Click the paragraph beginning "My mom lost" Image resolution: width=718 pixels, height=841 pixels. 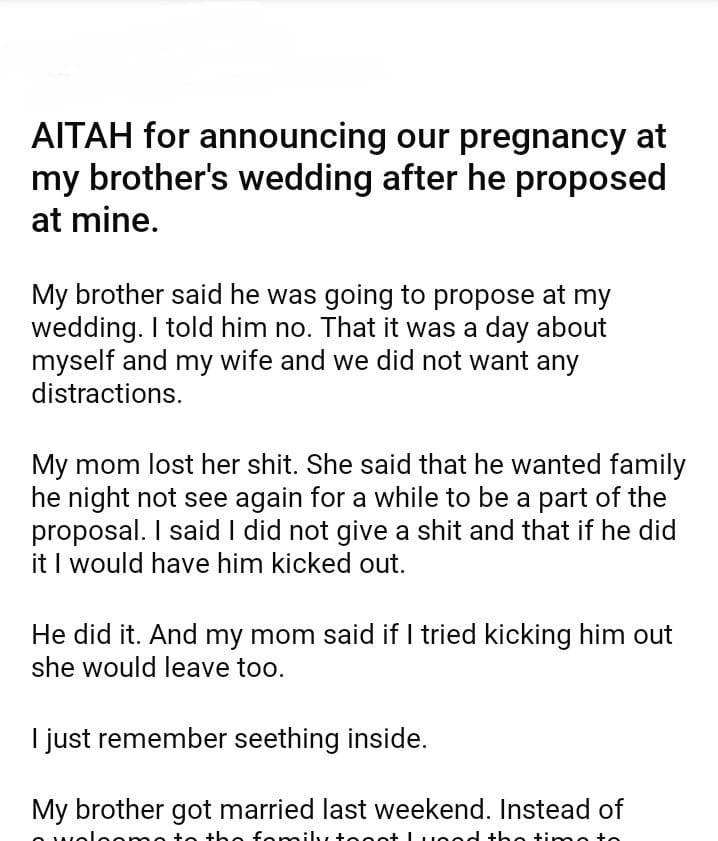click(x=358, y=514)
